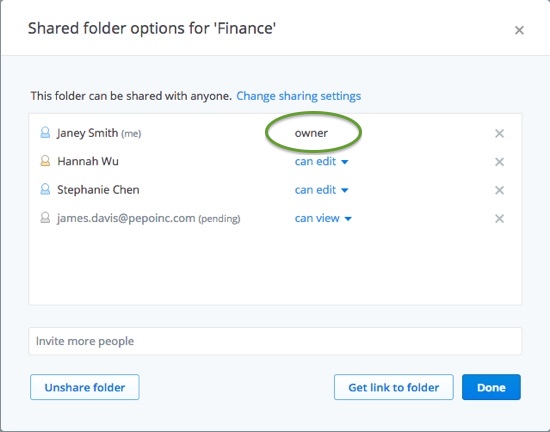
Task: Click the Unshare folder button
Action: tap(85, 387)
